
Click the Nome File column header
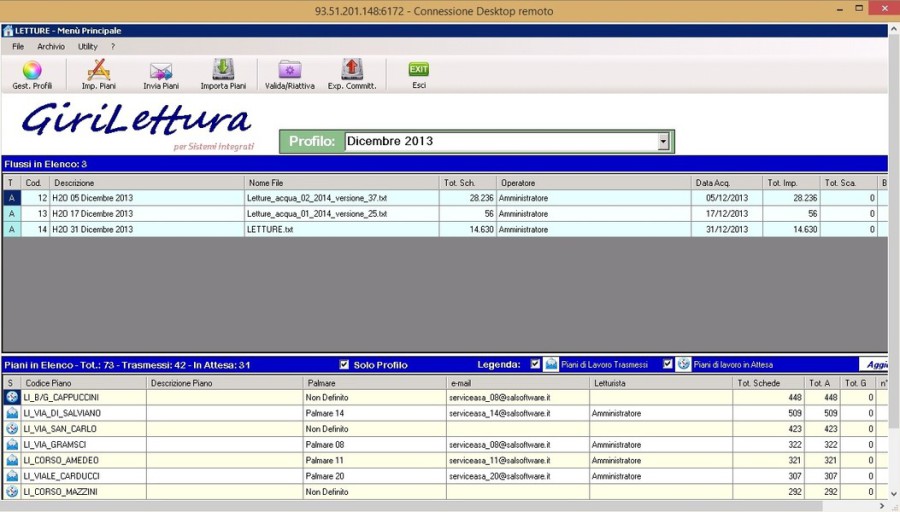(x=340, y=183)
